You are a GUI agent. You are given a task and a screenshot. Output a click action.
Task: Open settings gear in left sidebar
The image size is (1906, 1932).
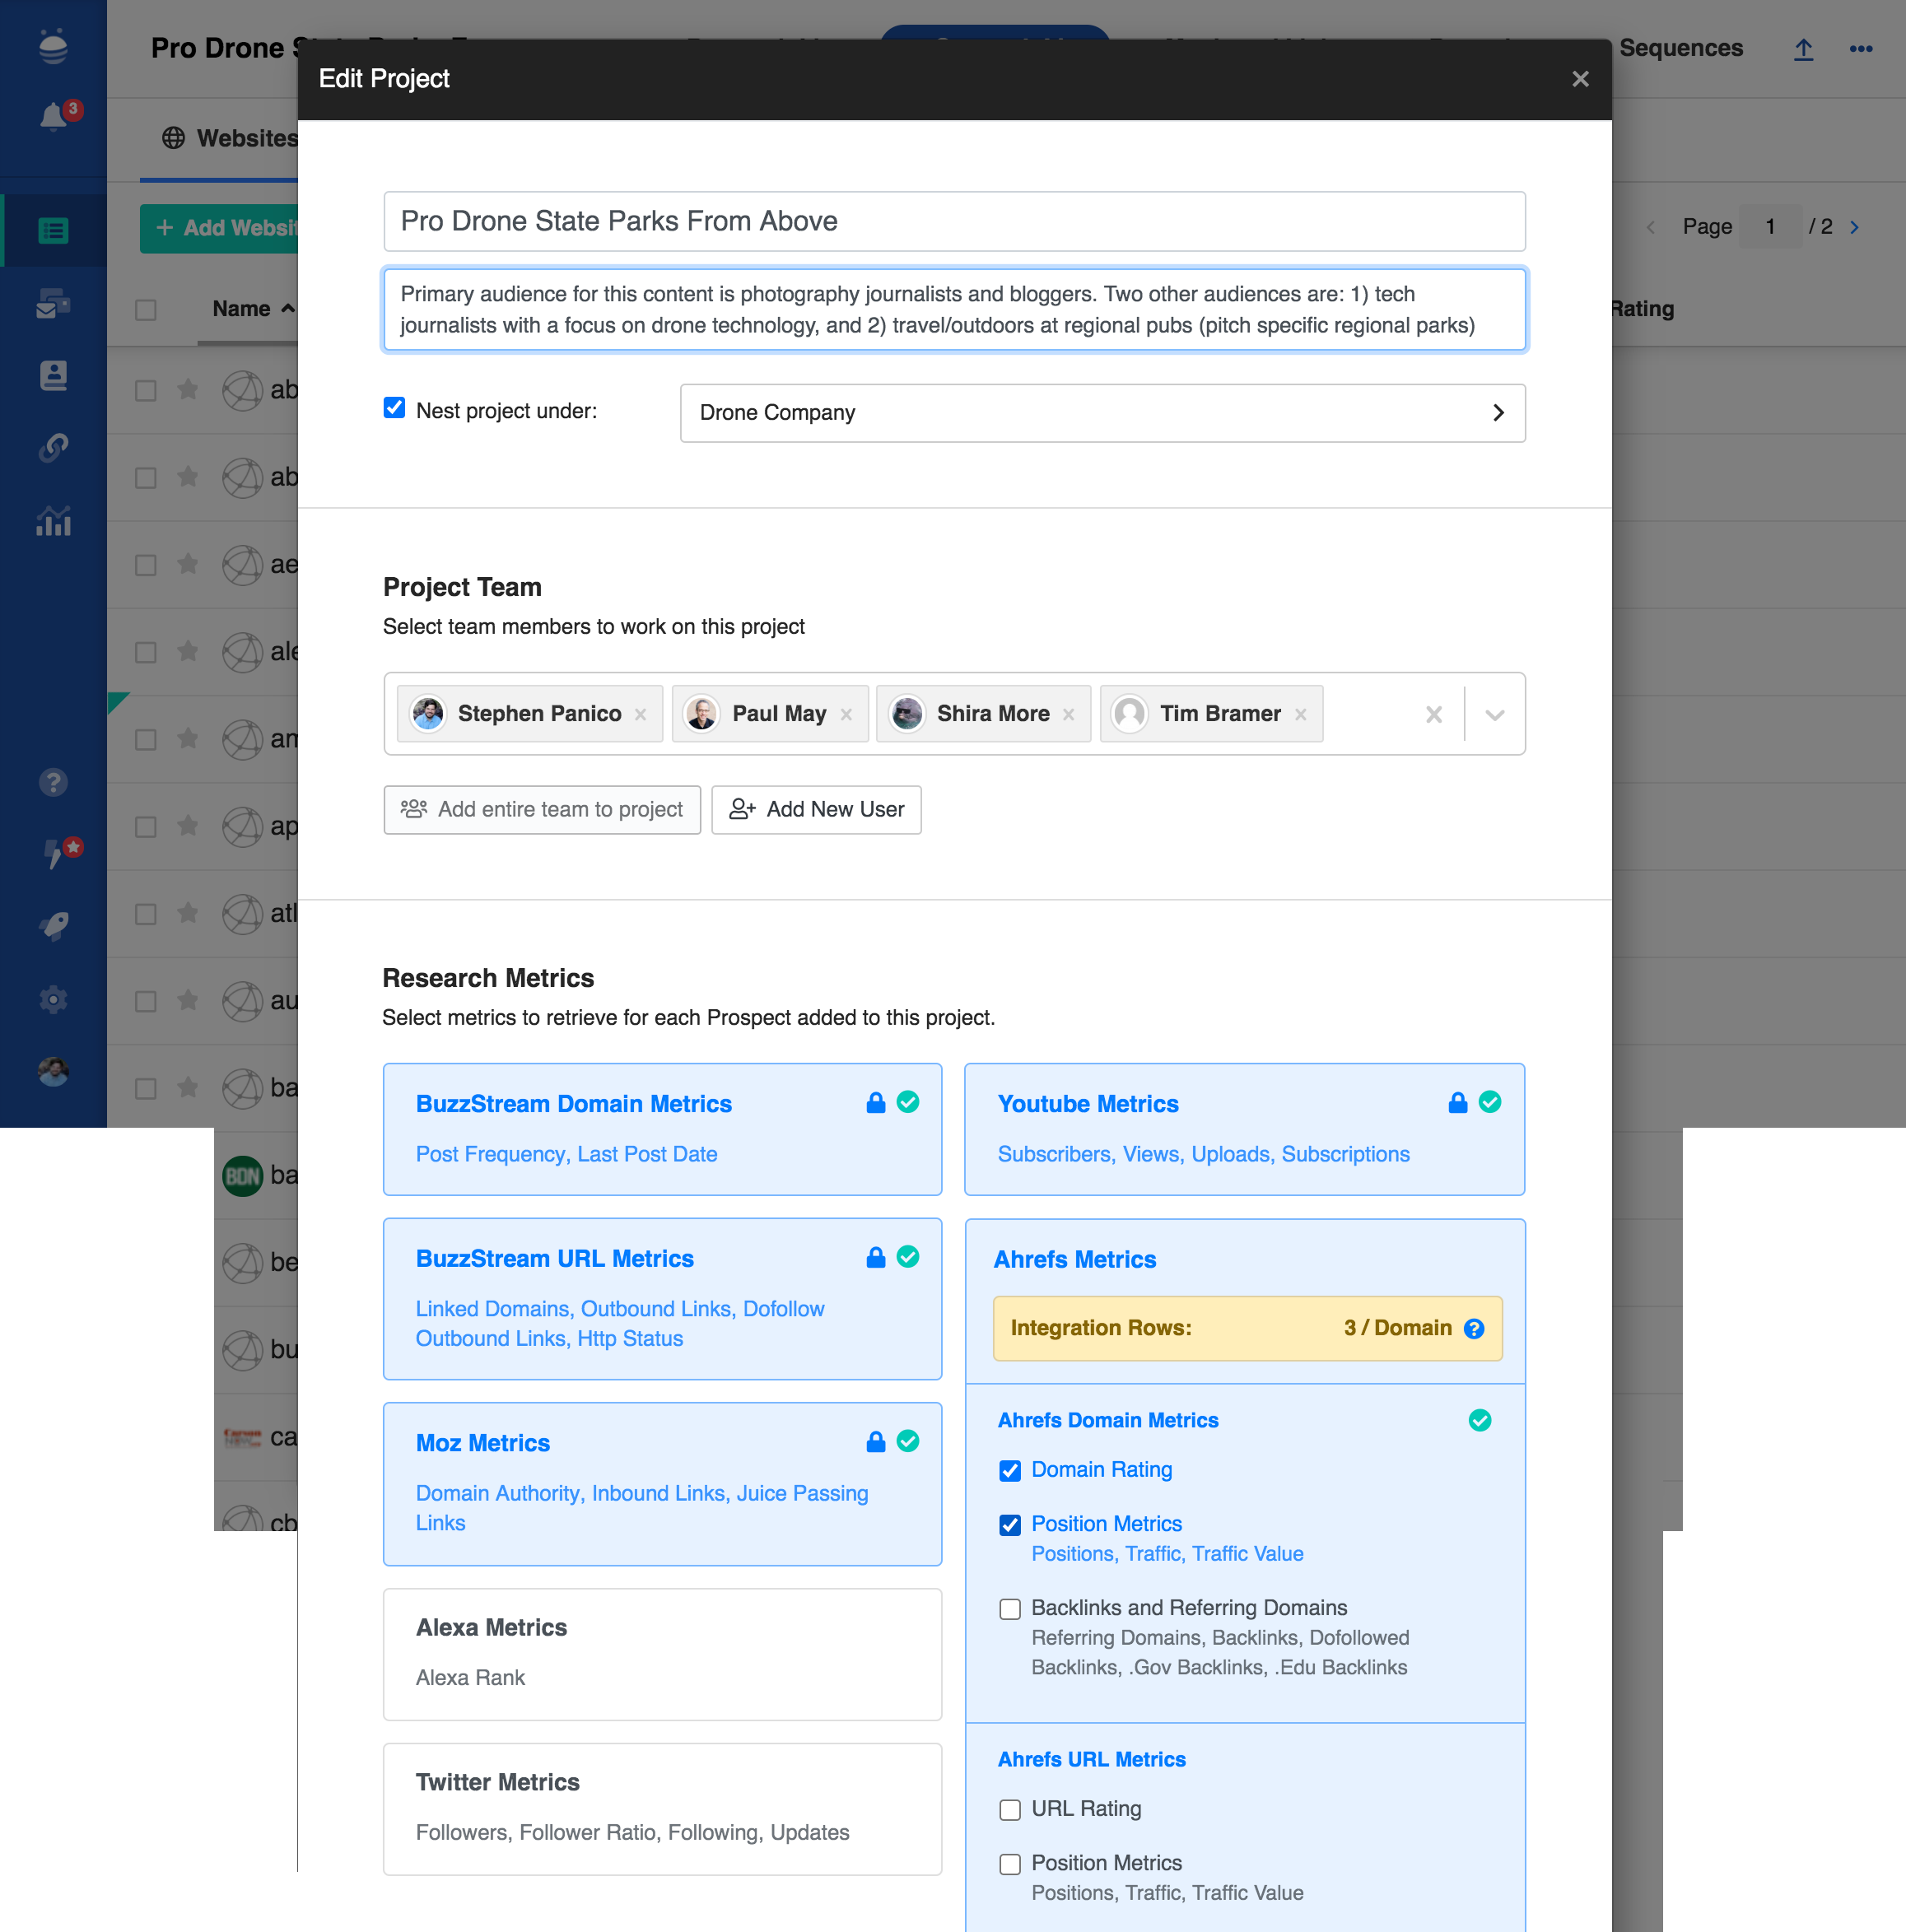[53, 999]
